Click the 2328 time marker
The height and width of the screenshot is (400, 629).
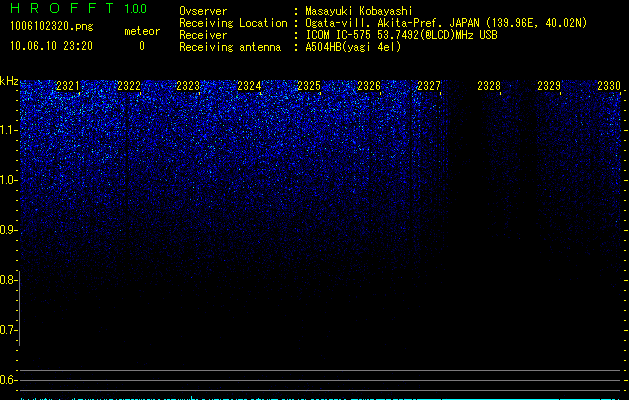[489, 86]
